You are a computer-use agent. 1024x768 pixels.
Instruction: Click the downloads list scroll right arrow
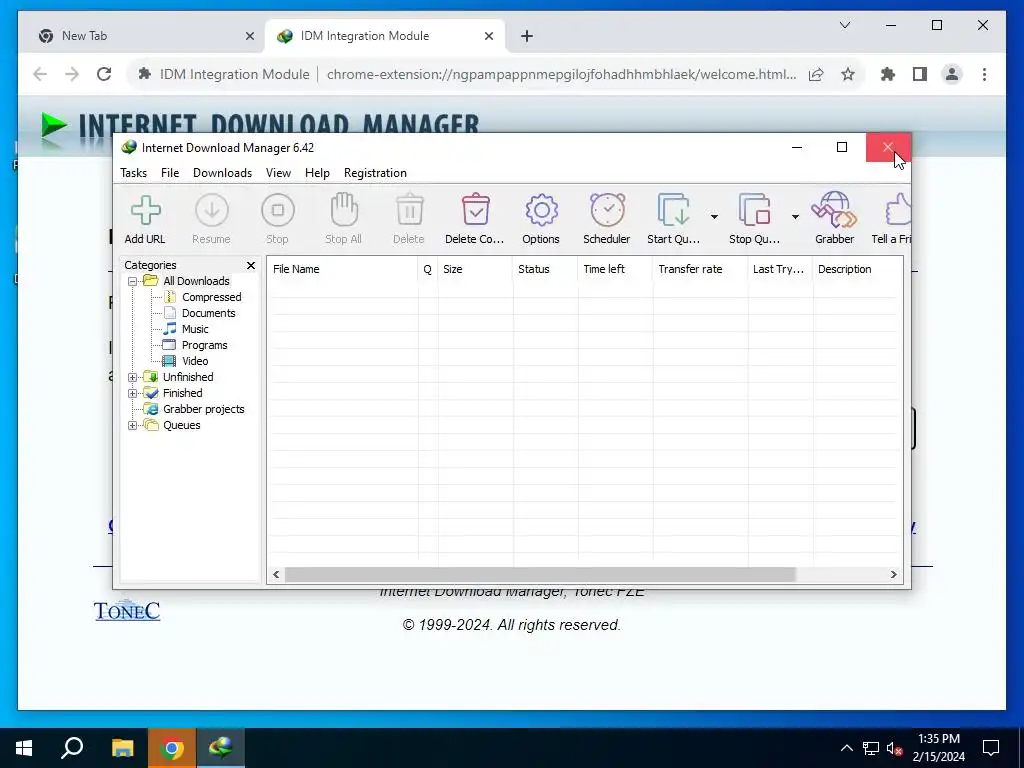[893, 575]
